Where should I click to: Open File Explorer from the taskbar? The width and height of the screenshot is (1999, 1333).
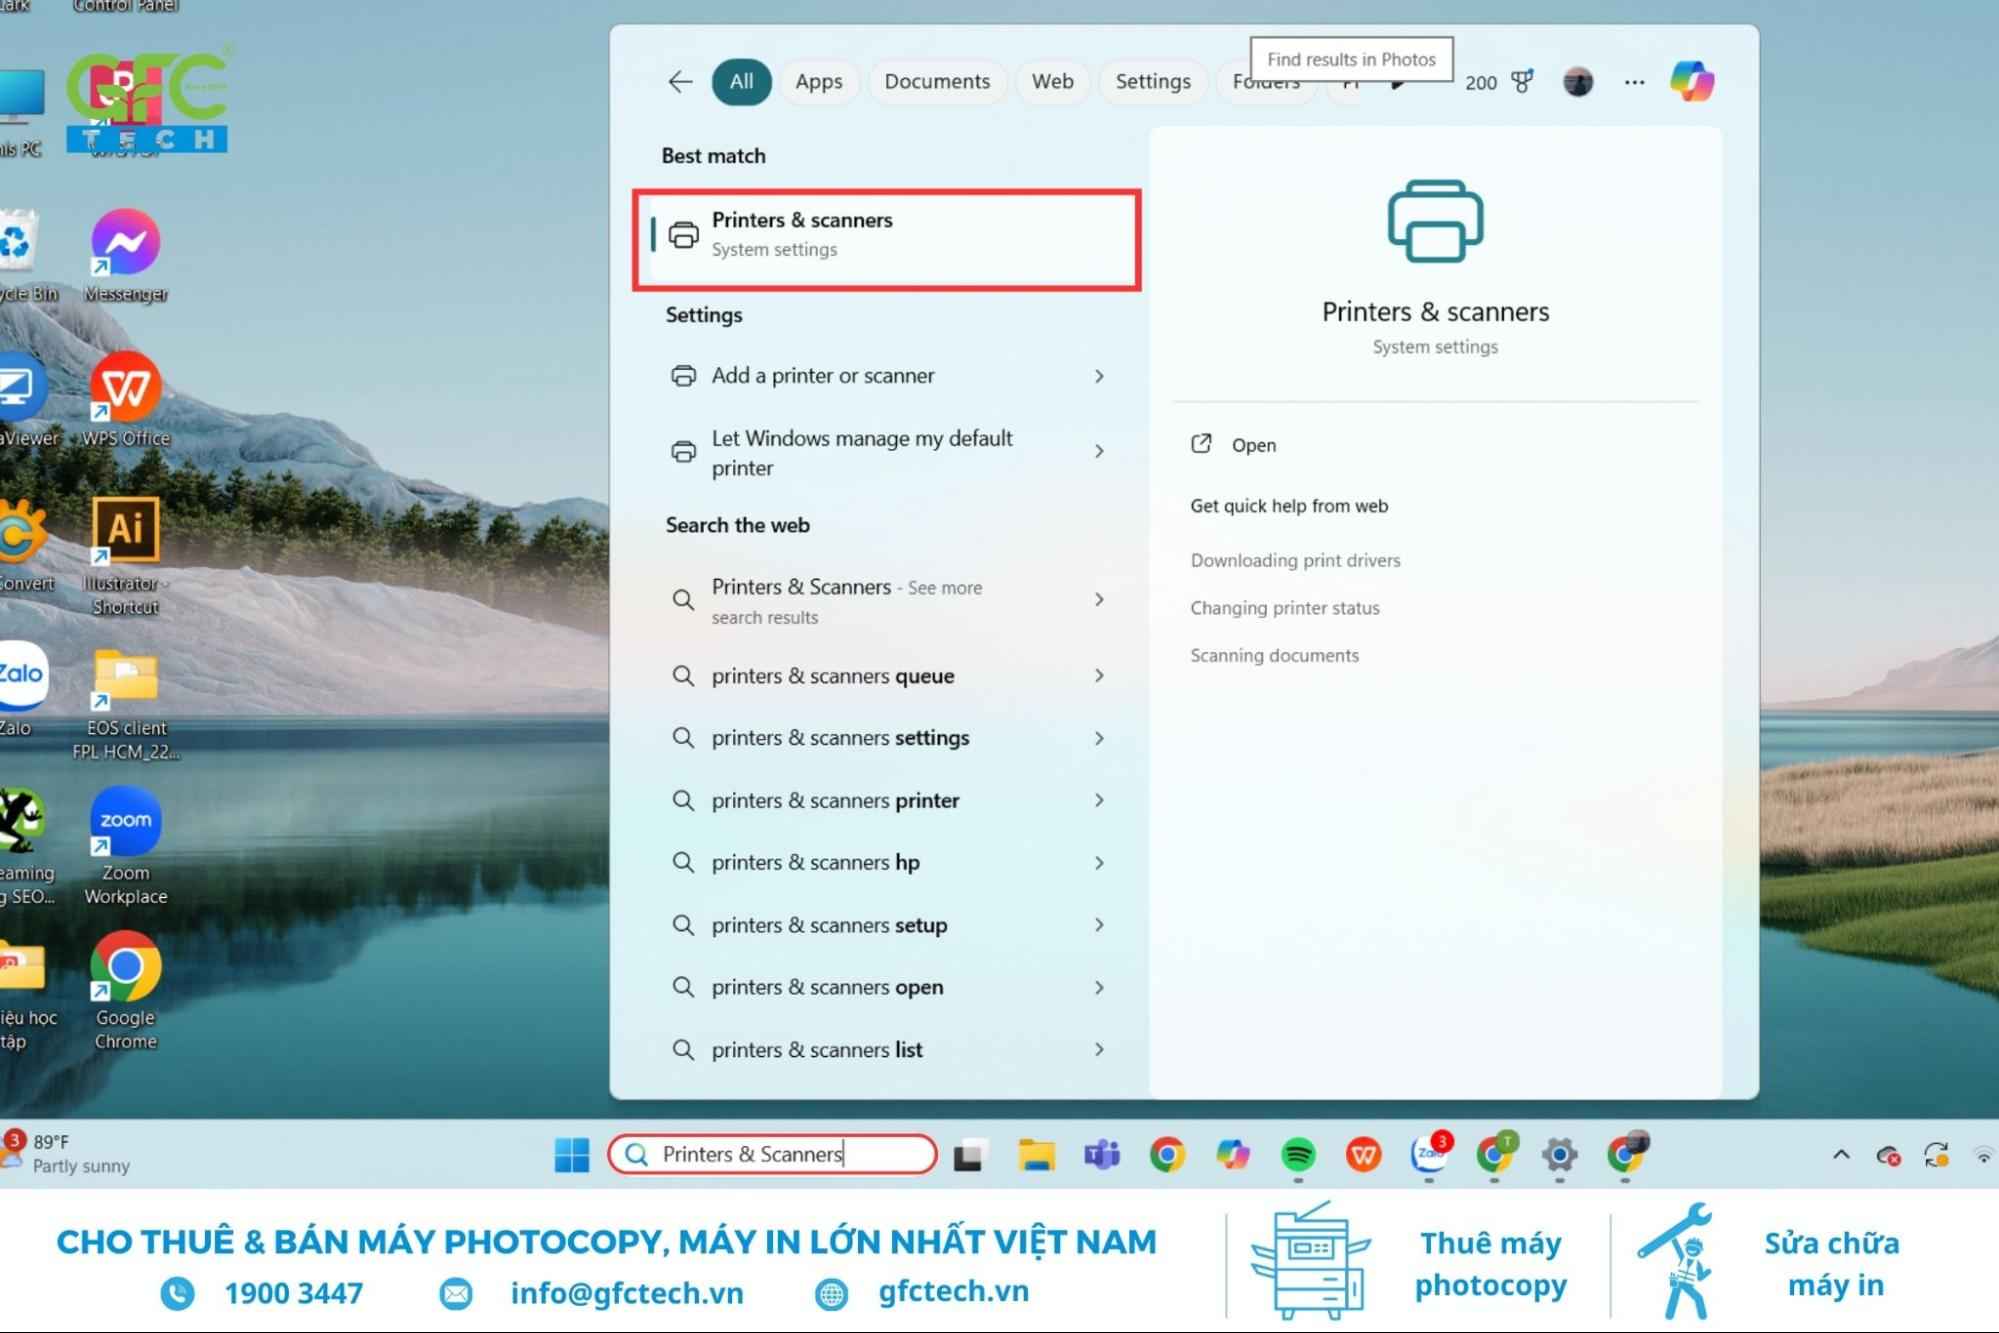pyautogui.click(x=1036, y=1156)
